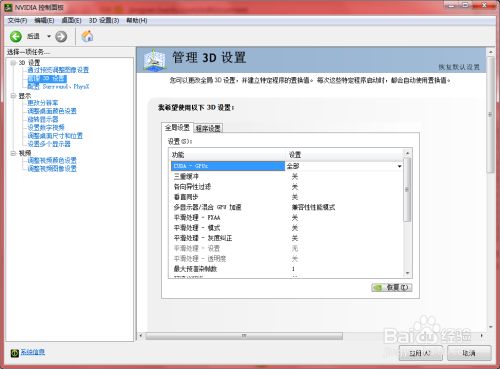The width and height of the screenshot is (500, 369).
Task: Click the 兼容性性能模式 value
Action: [313, 207]
